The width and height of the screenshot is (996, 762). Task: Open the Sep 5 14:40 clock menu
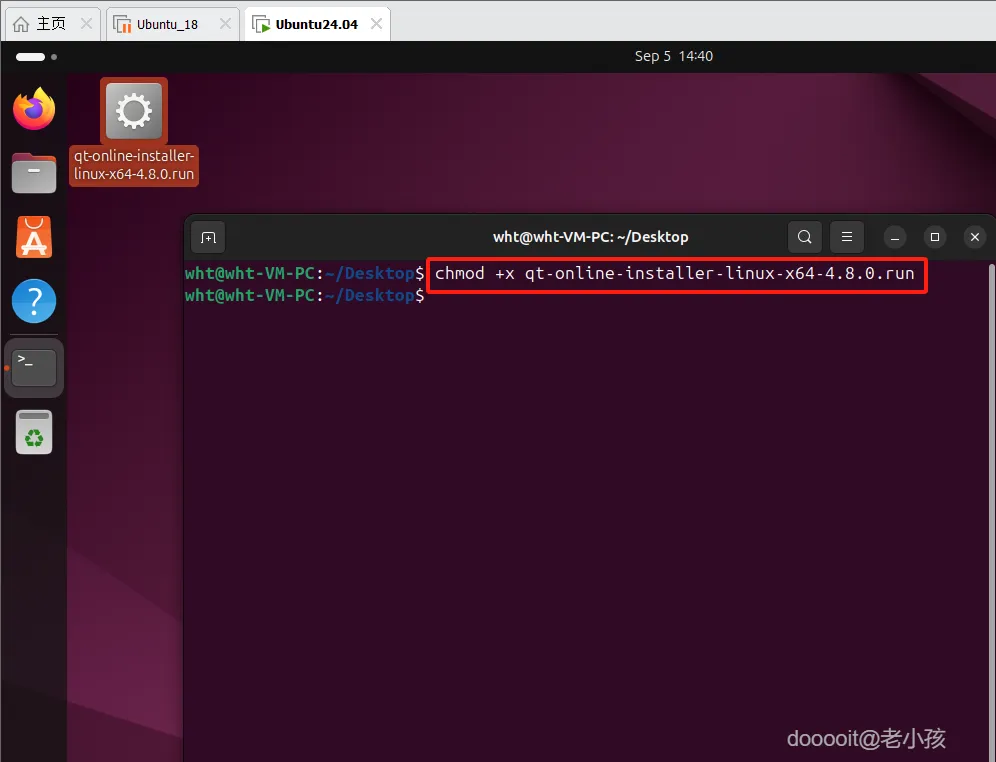click(673, 56)
